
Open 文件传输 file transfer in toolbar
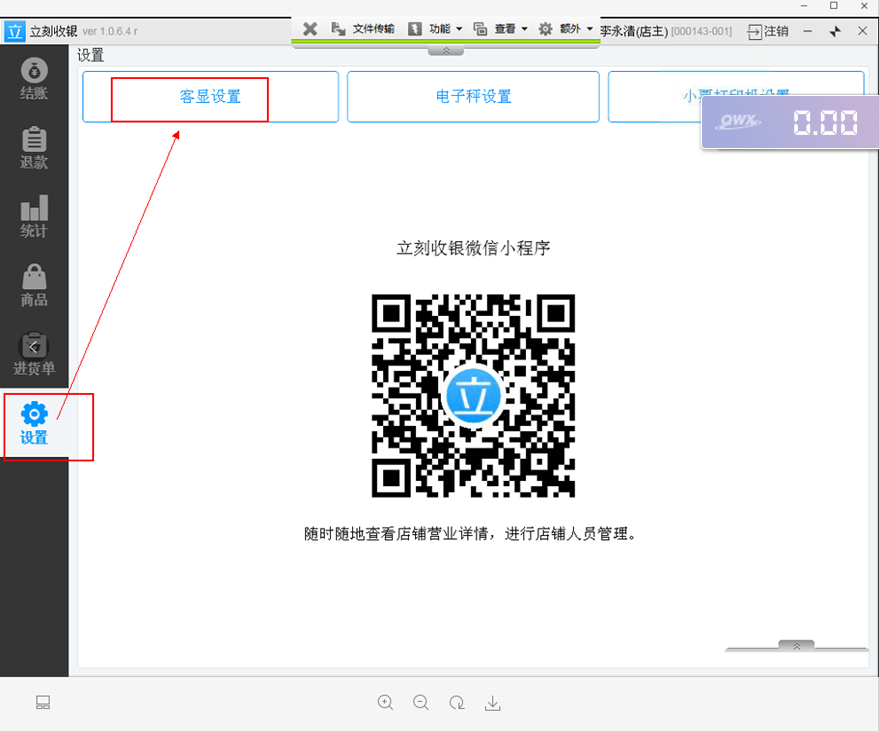pos(363,29)
